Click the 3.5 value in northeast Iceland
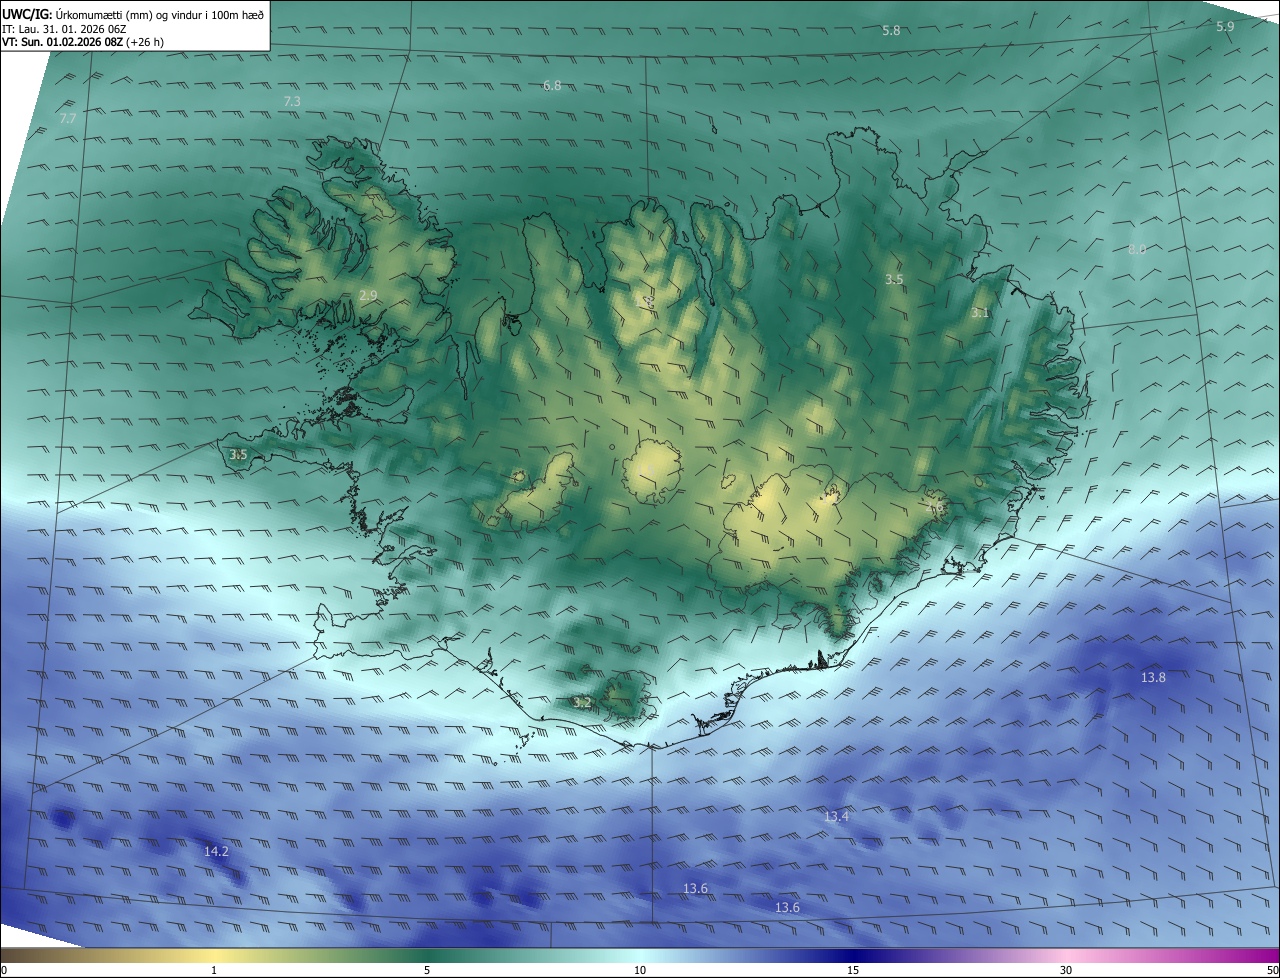1280x978 pixels. pos(894,280)
